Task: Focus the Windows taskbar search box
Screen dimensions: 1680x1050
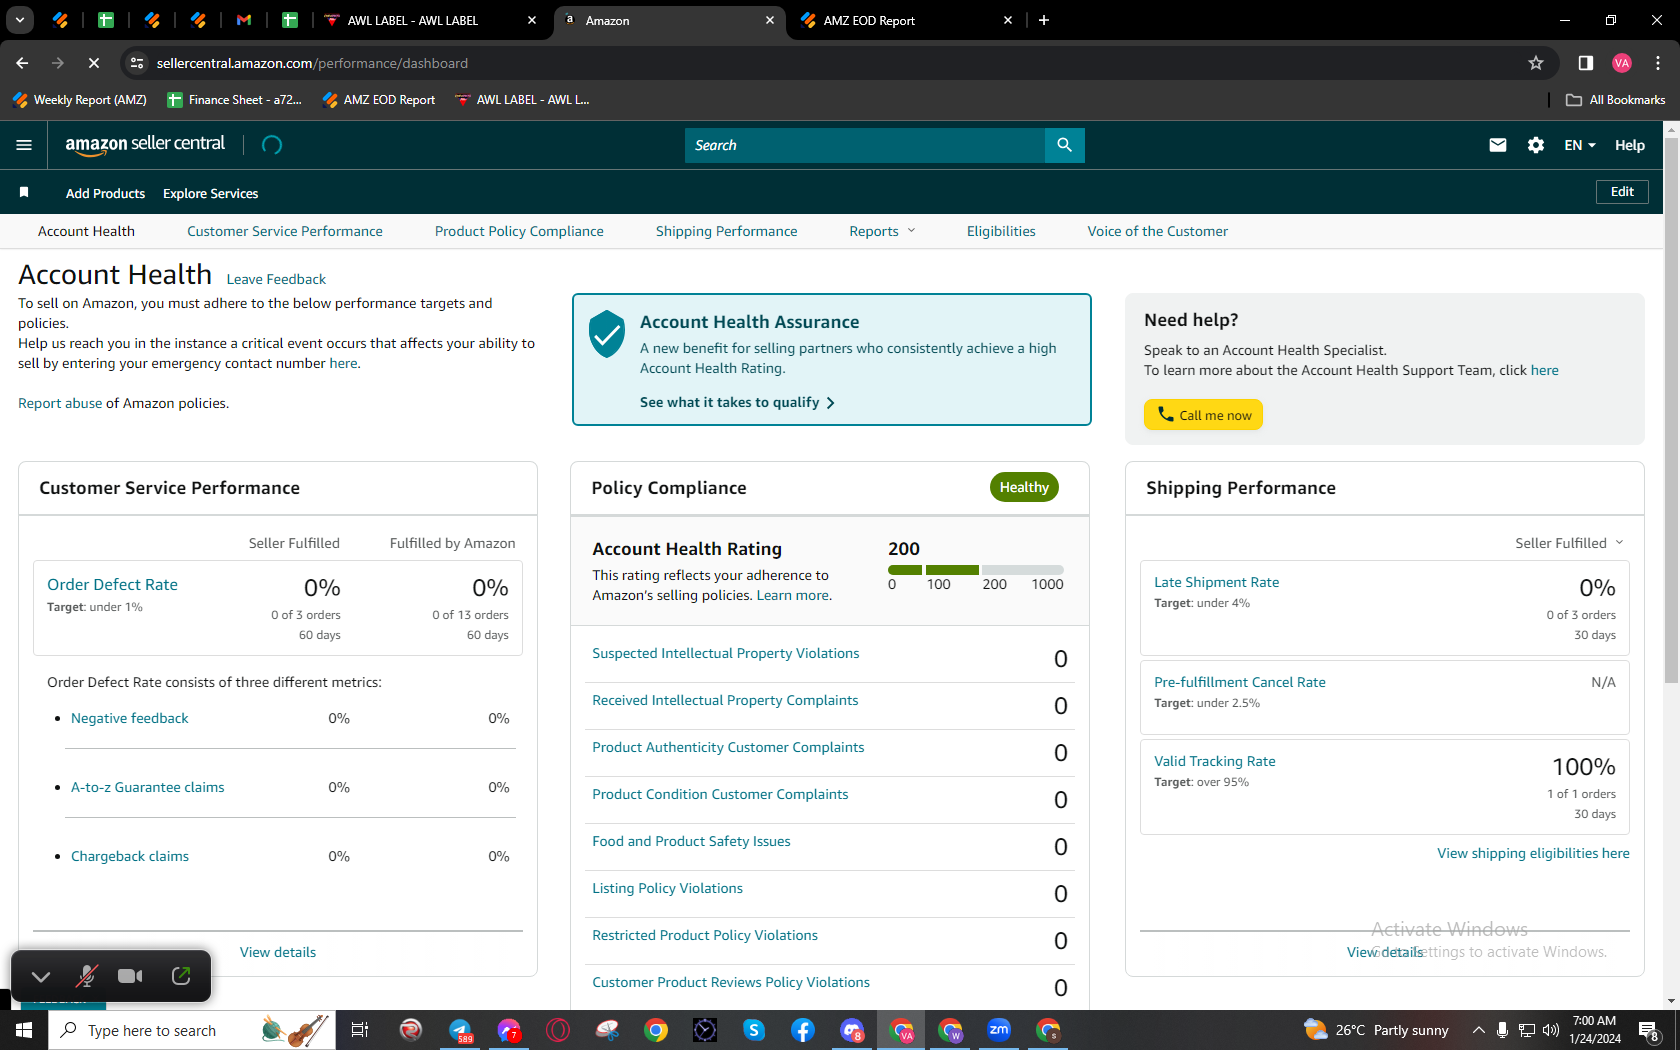Action: pos(192,1030)
